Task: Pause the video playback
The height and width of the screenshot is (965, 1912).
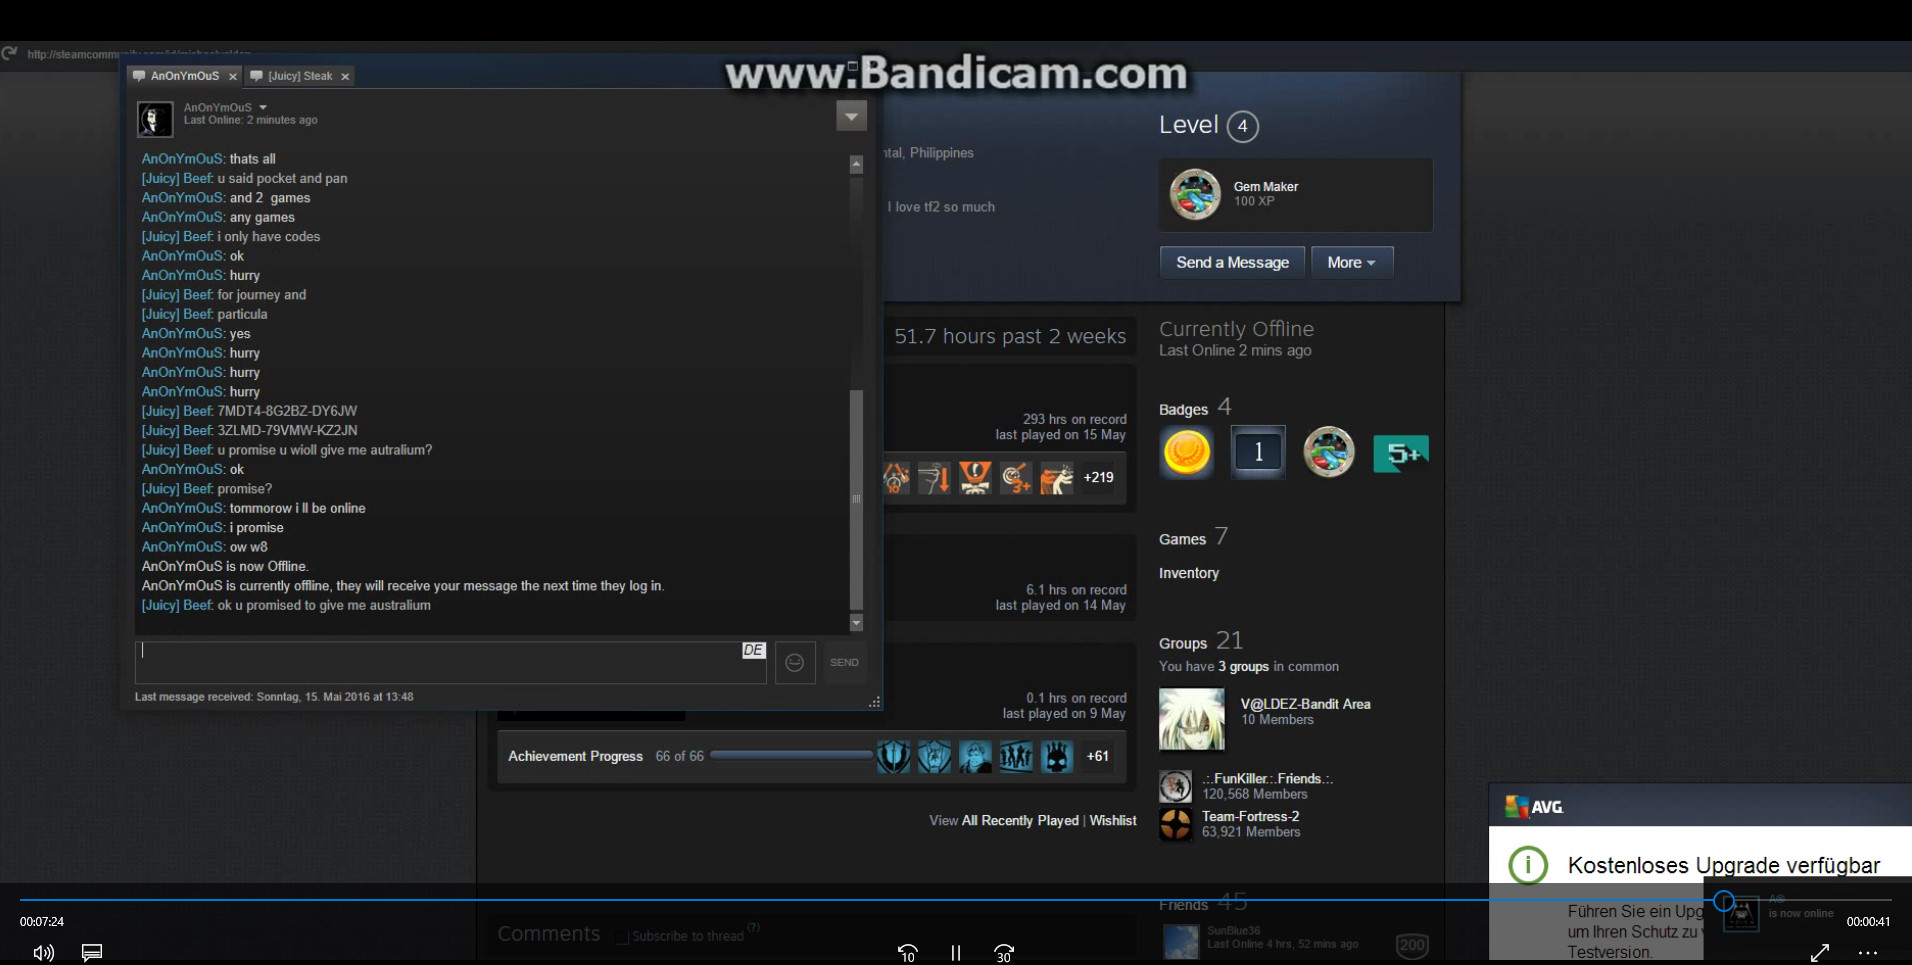Action: pyautogui.click(x=956, y=953)
